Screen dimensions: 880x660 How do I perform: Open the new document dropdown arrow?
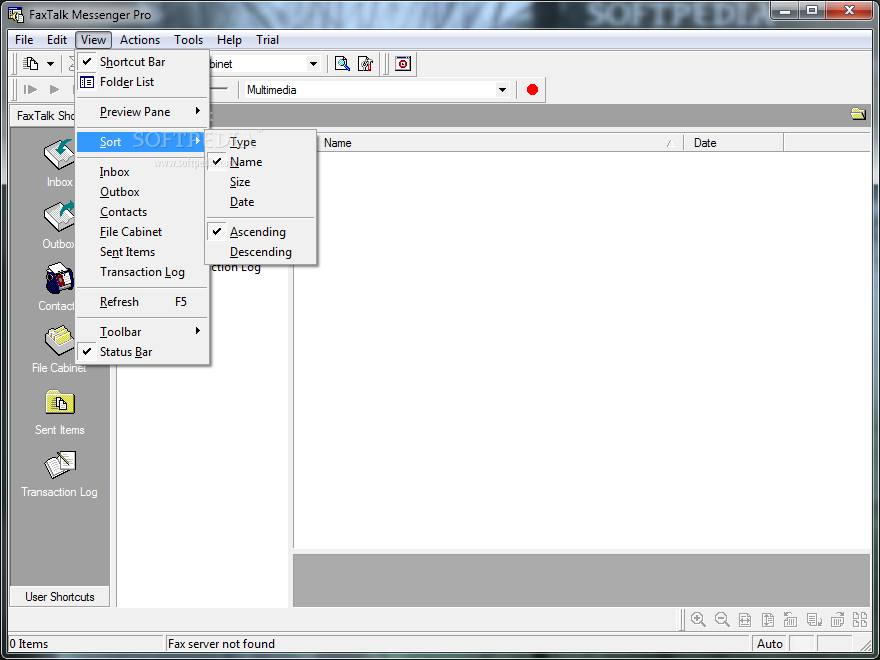(50, 64)
